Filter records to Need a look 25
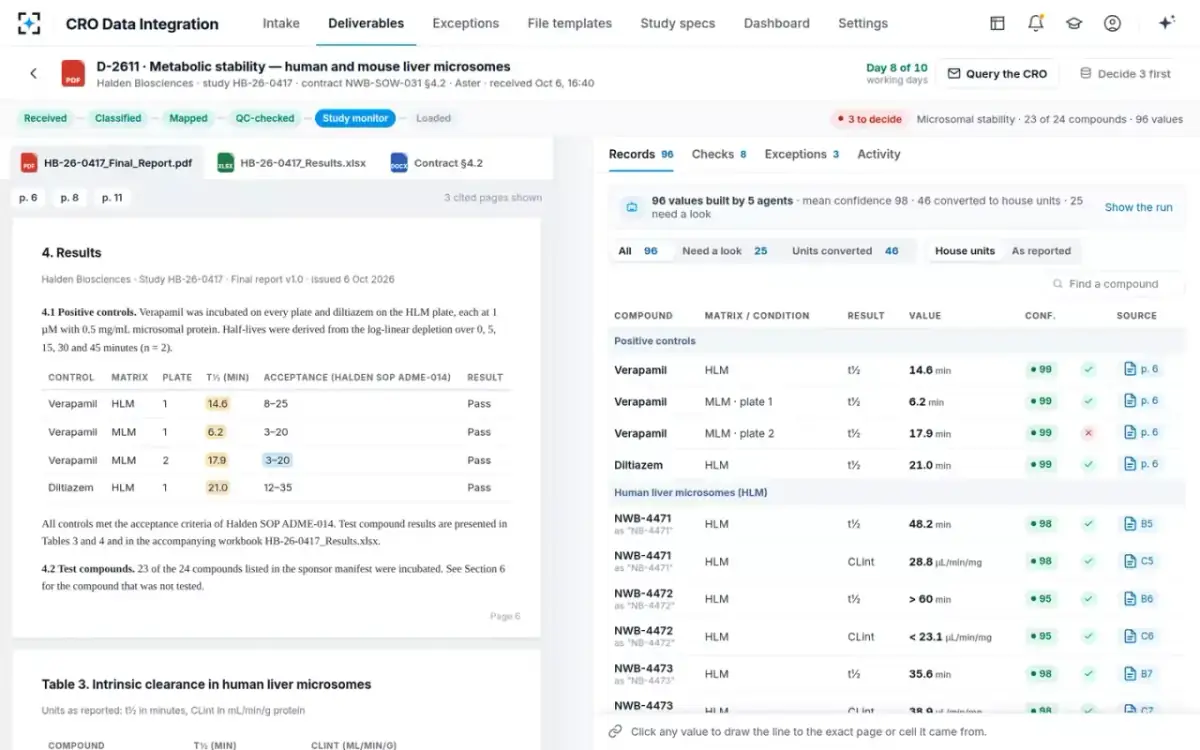This screenshot has width=1200, height=750. point(725,251)
